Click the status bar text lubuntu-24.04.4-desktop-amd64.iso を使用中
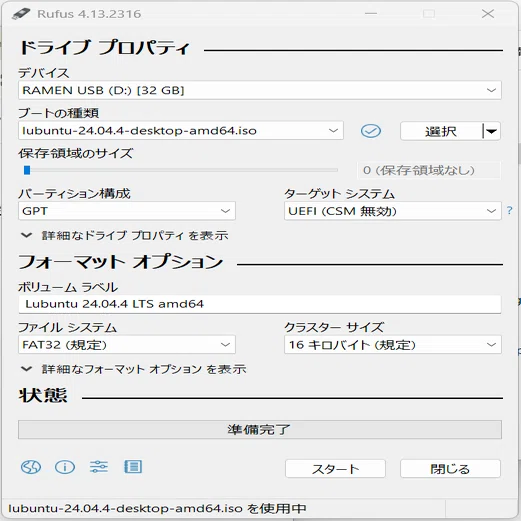Screen dimensions: 521x521 pyautogui.click(x=157, y=508)
